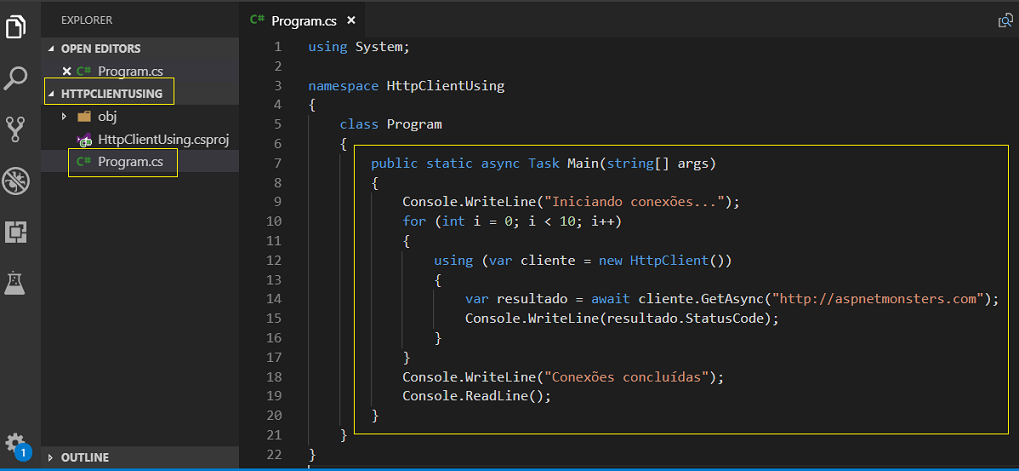The image size is (1019, 471).
Task: Click the 'Console.ReadLine();' line
Action: pyautogui.click(x=476, y=396)
